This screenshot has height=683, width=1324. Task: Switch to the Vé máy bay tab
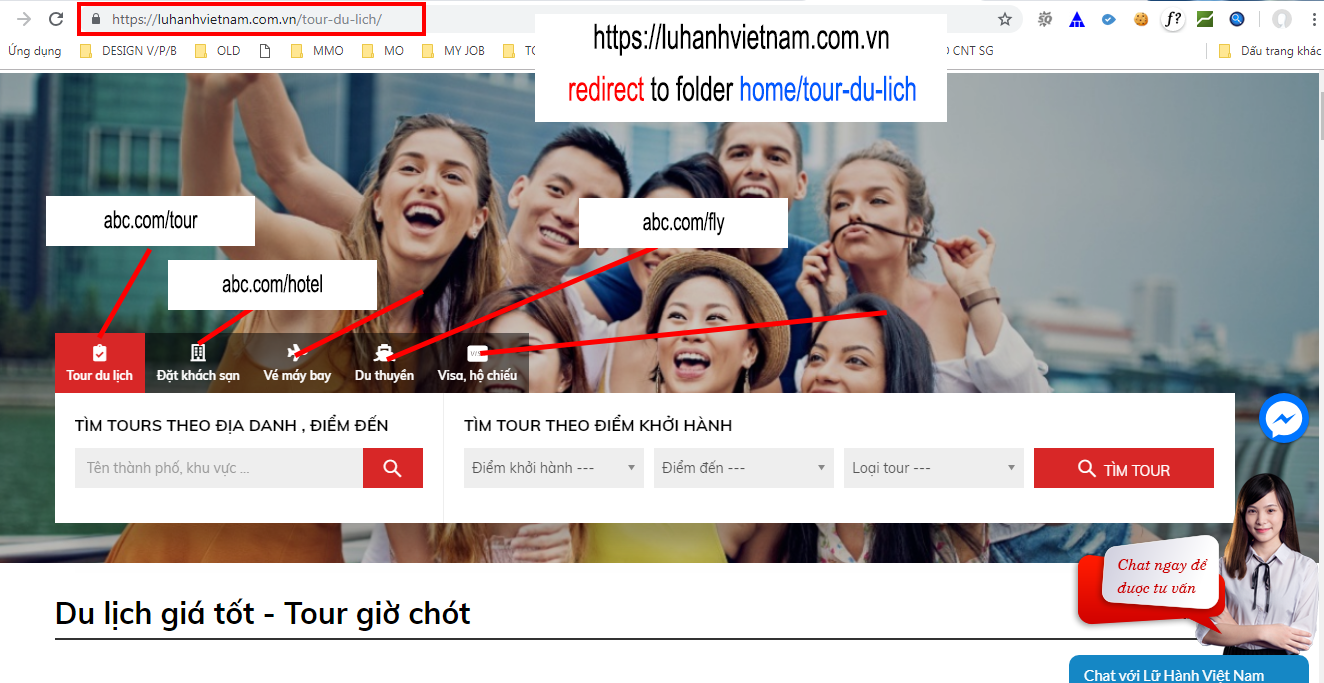[297, 363]
